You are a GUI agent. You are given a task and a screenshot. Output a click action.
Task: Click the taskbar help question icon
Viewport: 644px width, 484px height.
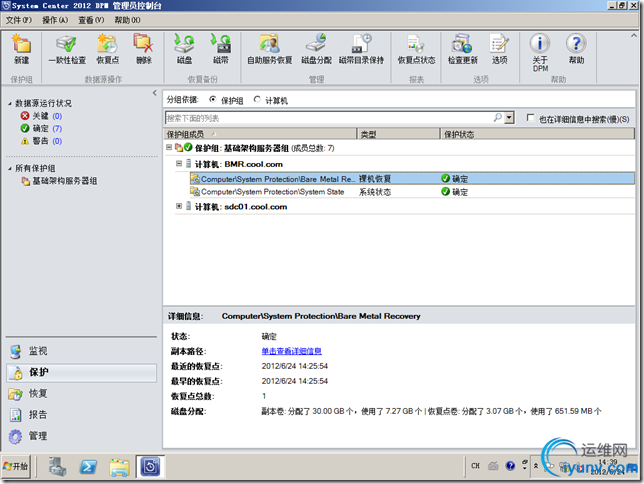click(510, 466)
